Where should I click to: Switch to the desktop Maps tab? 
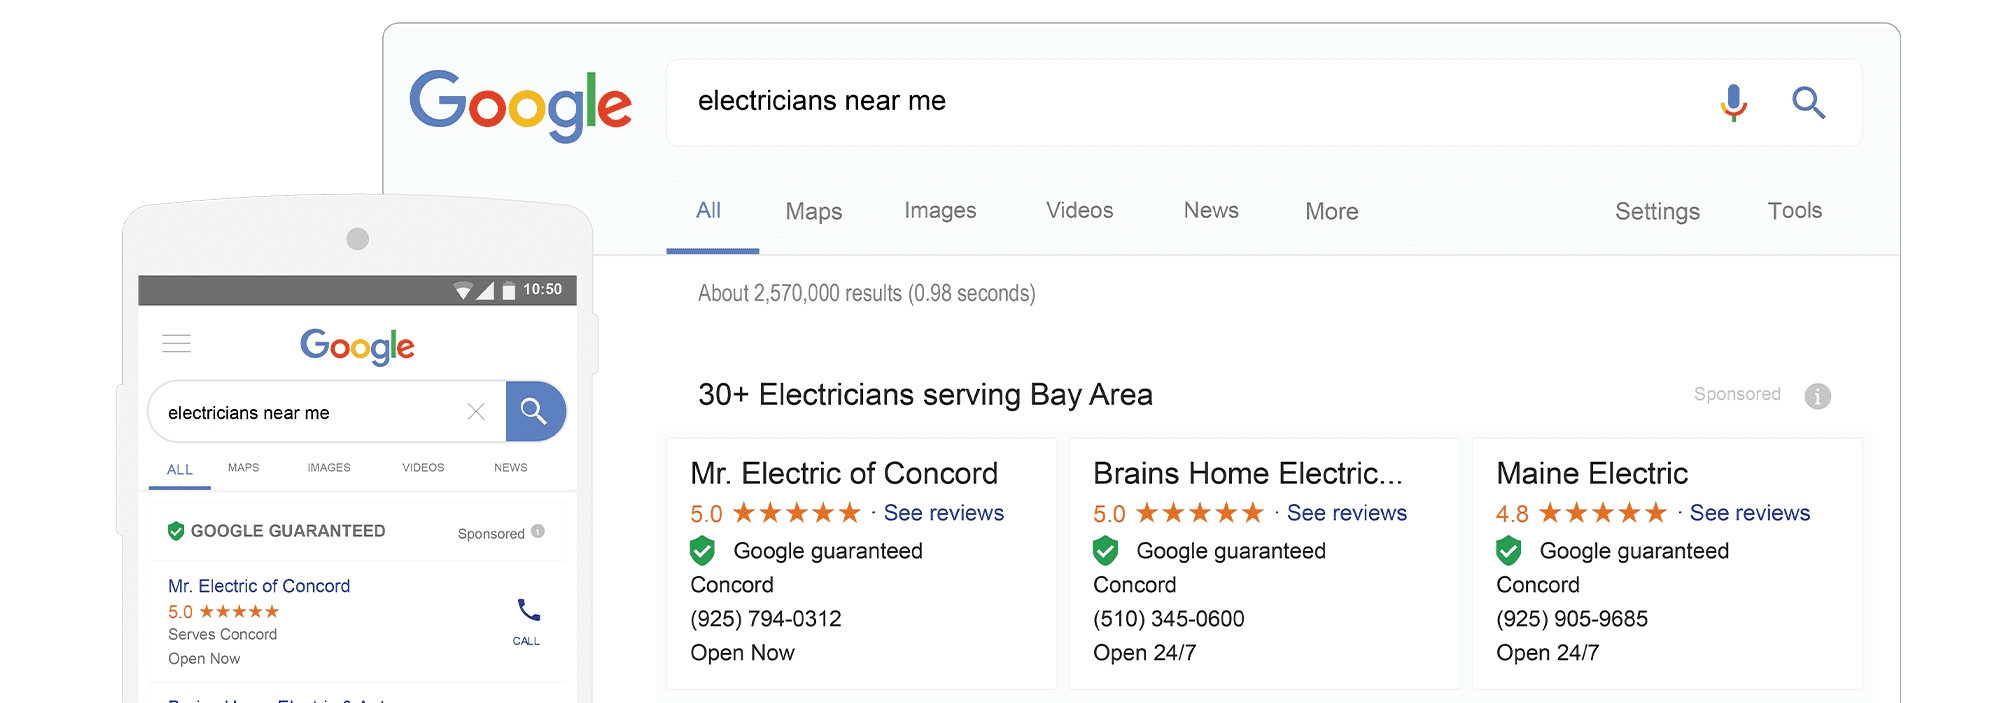pyautogui.click(x=813, y=211)
